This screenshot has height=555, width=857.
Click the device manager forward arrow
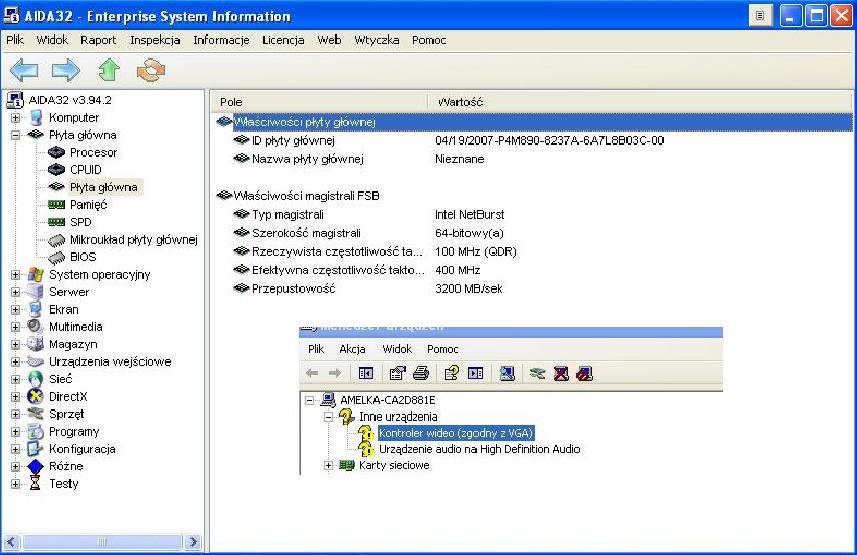pyautogui.click(x=334, y=373)
